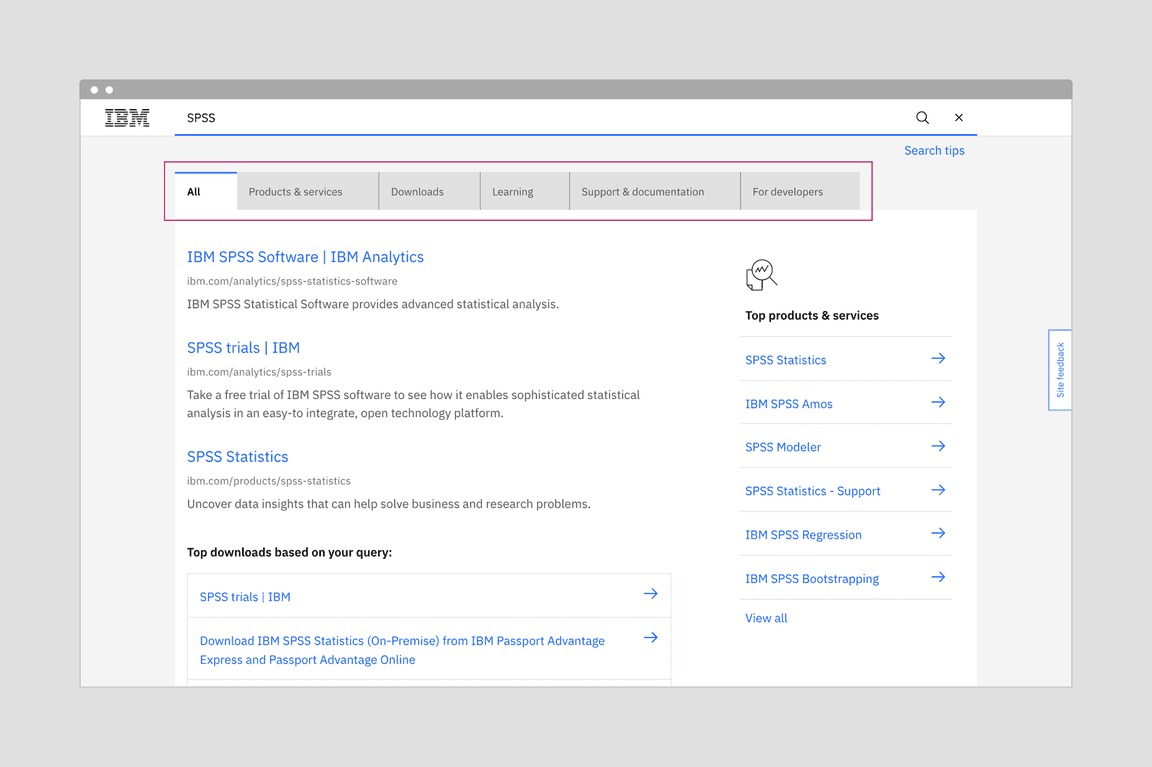Switch to the Downloads tab
The height and width of the screenshot is (767, 1152).
[x=416, y=191]
